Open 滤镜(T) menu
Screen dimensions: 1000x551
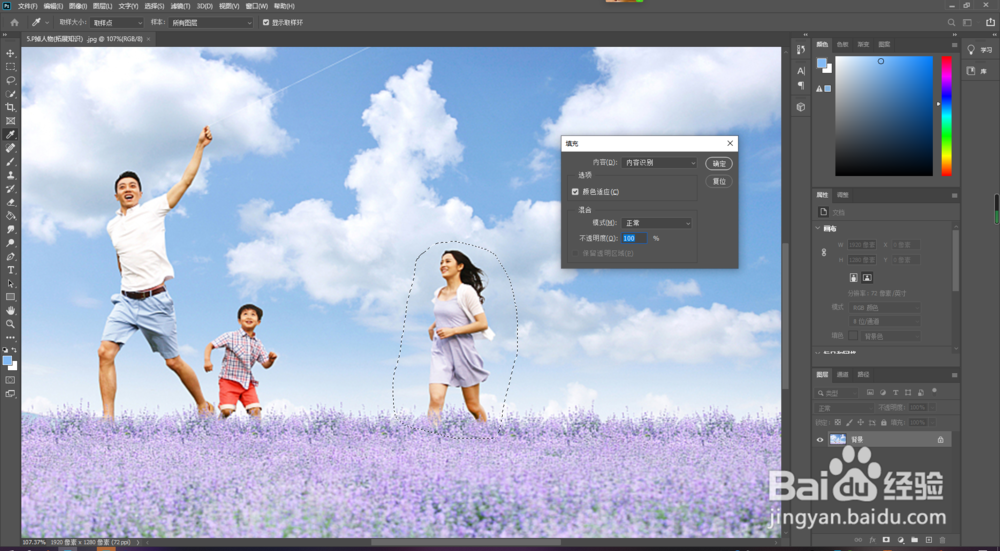tap(180, 6)
